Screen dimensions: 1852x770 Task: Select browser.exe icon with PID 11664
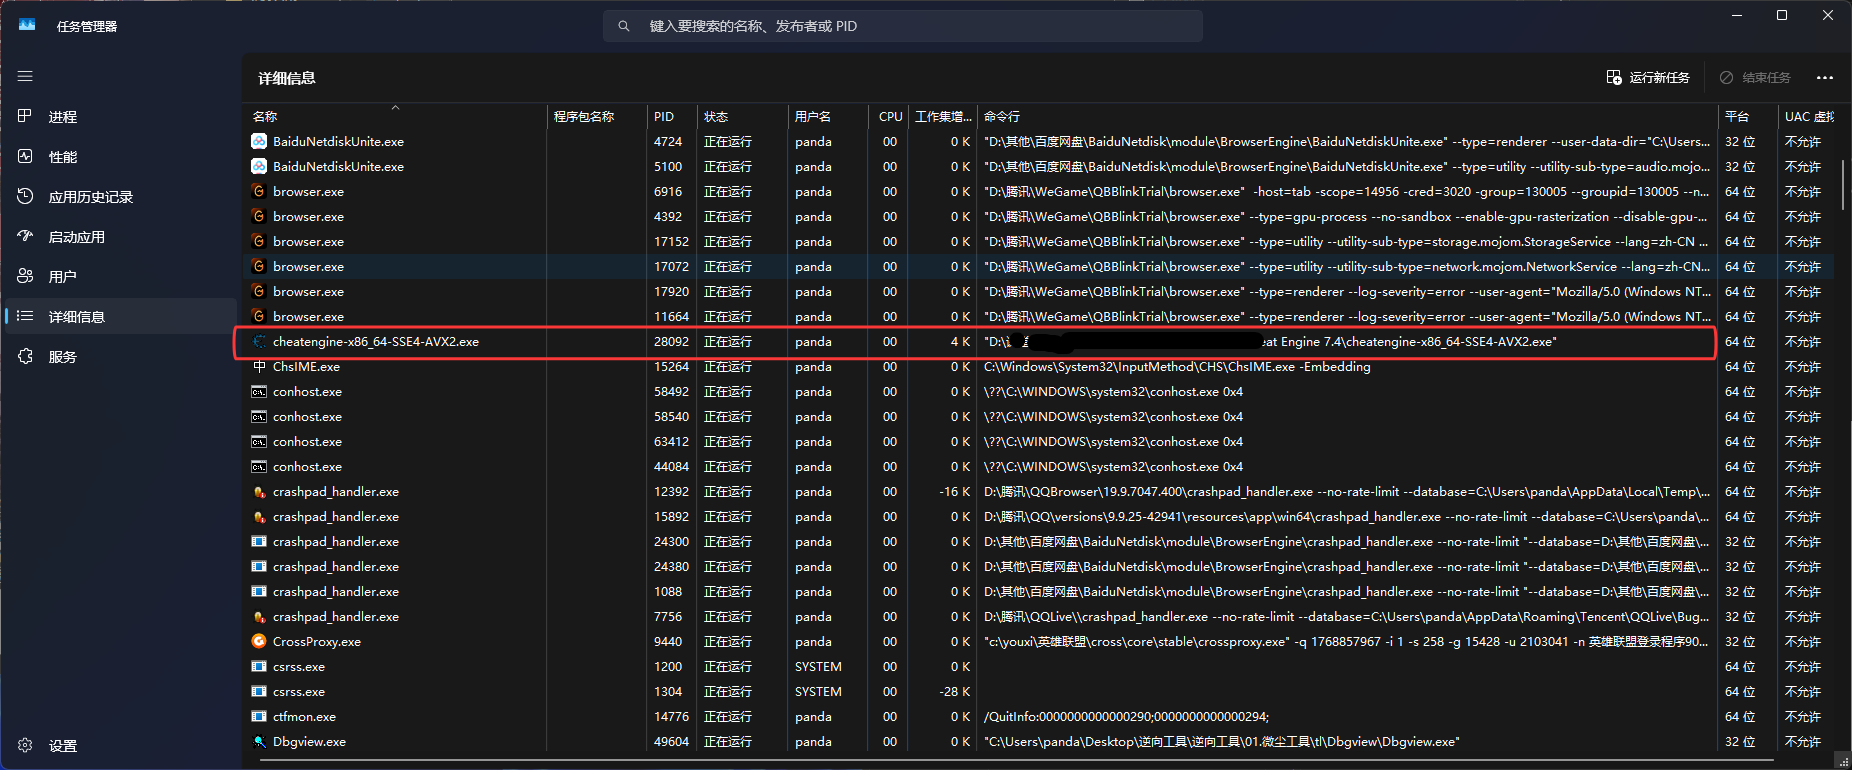259,316
